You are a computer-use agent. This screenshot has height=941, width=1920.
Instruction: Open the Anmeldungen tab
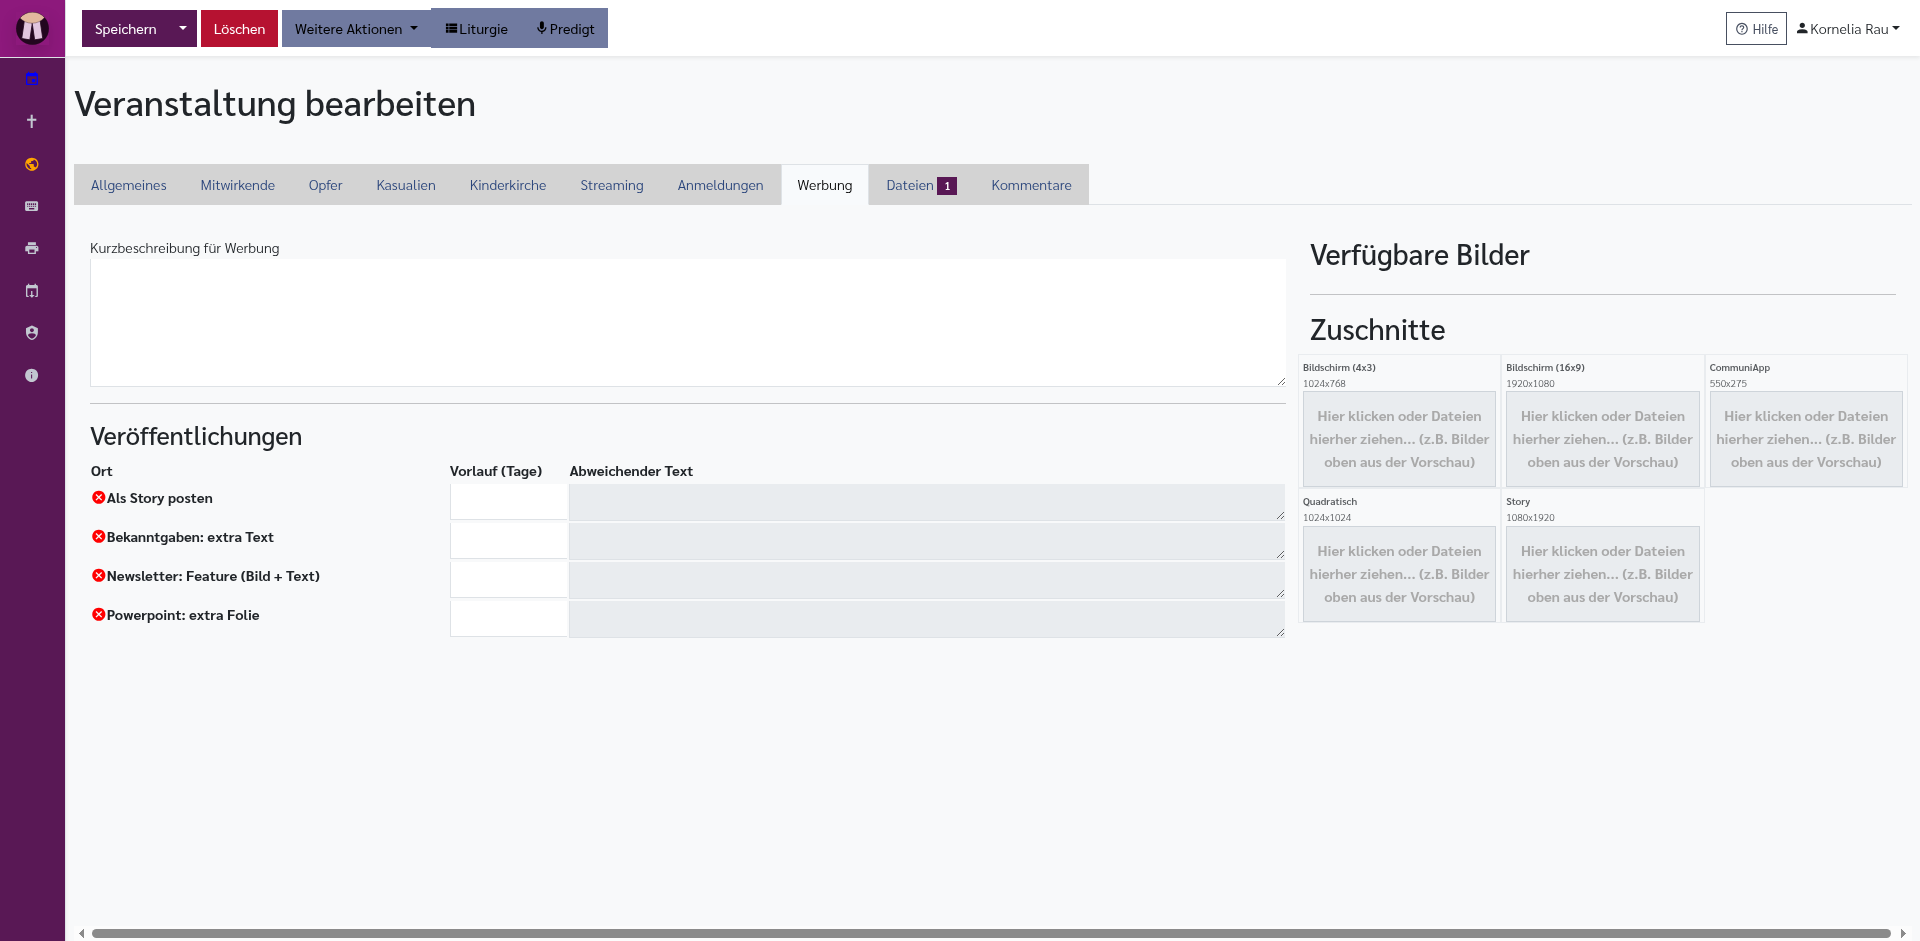click(721, 185)
